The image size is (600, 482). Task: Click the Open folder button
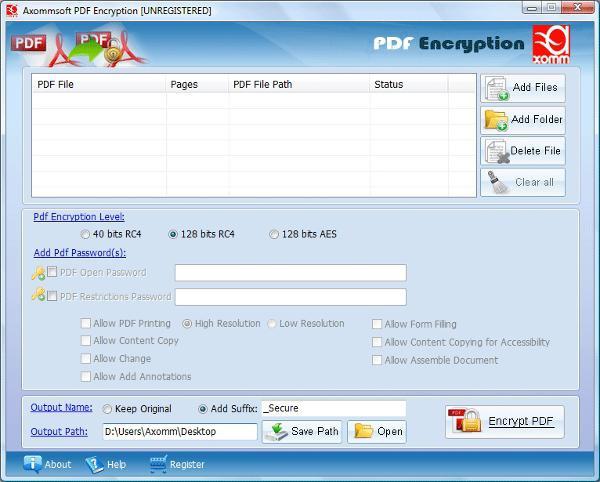(x=377, y=432)
